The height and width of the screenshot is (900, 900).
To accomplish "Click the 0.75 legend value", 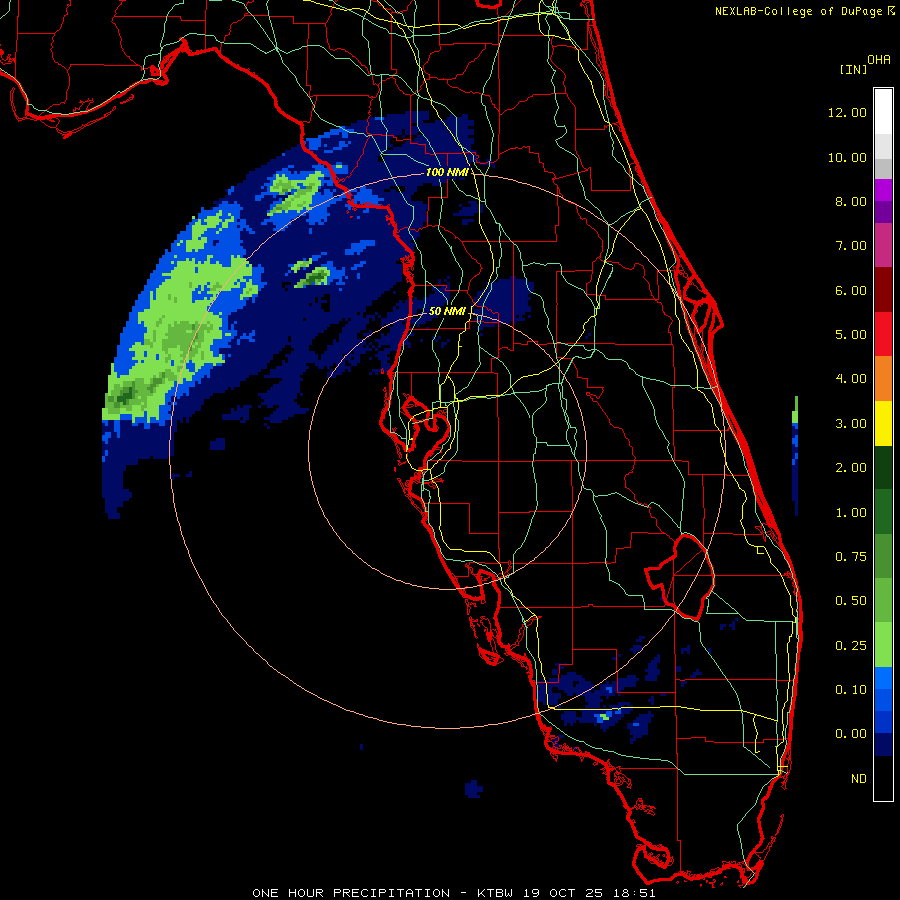I will pyautogui.click(x=851, y=557).
